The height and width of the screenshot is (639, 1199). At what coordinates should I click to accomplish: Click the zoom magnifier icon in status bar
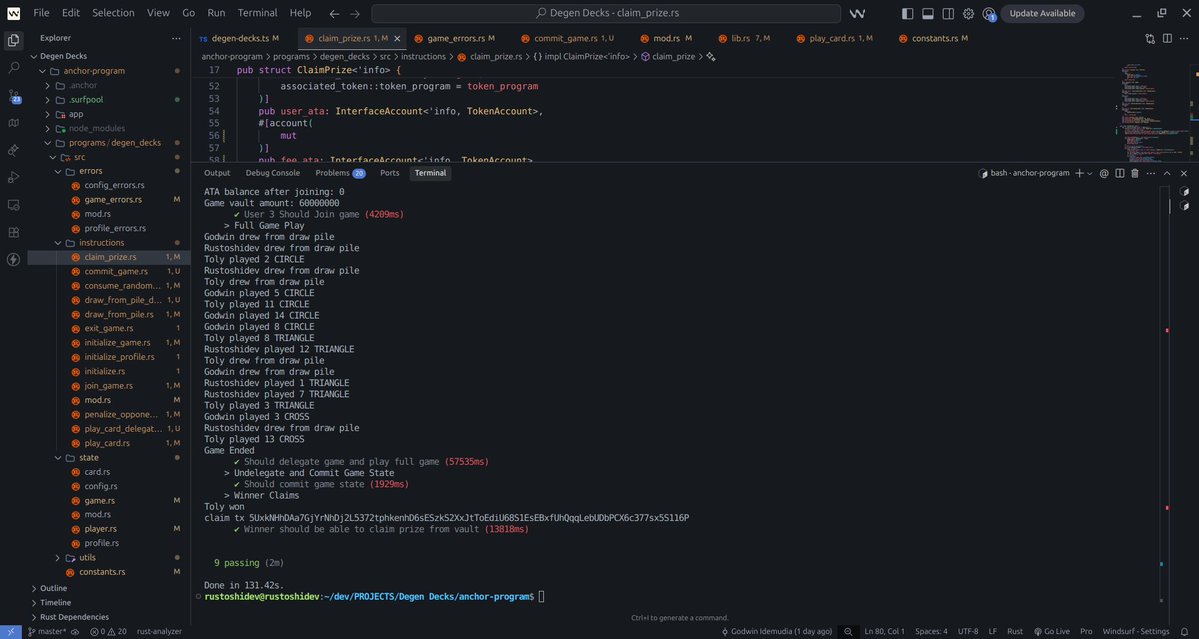pyautogui.click(x=847, y=632)
